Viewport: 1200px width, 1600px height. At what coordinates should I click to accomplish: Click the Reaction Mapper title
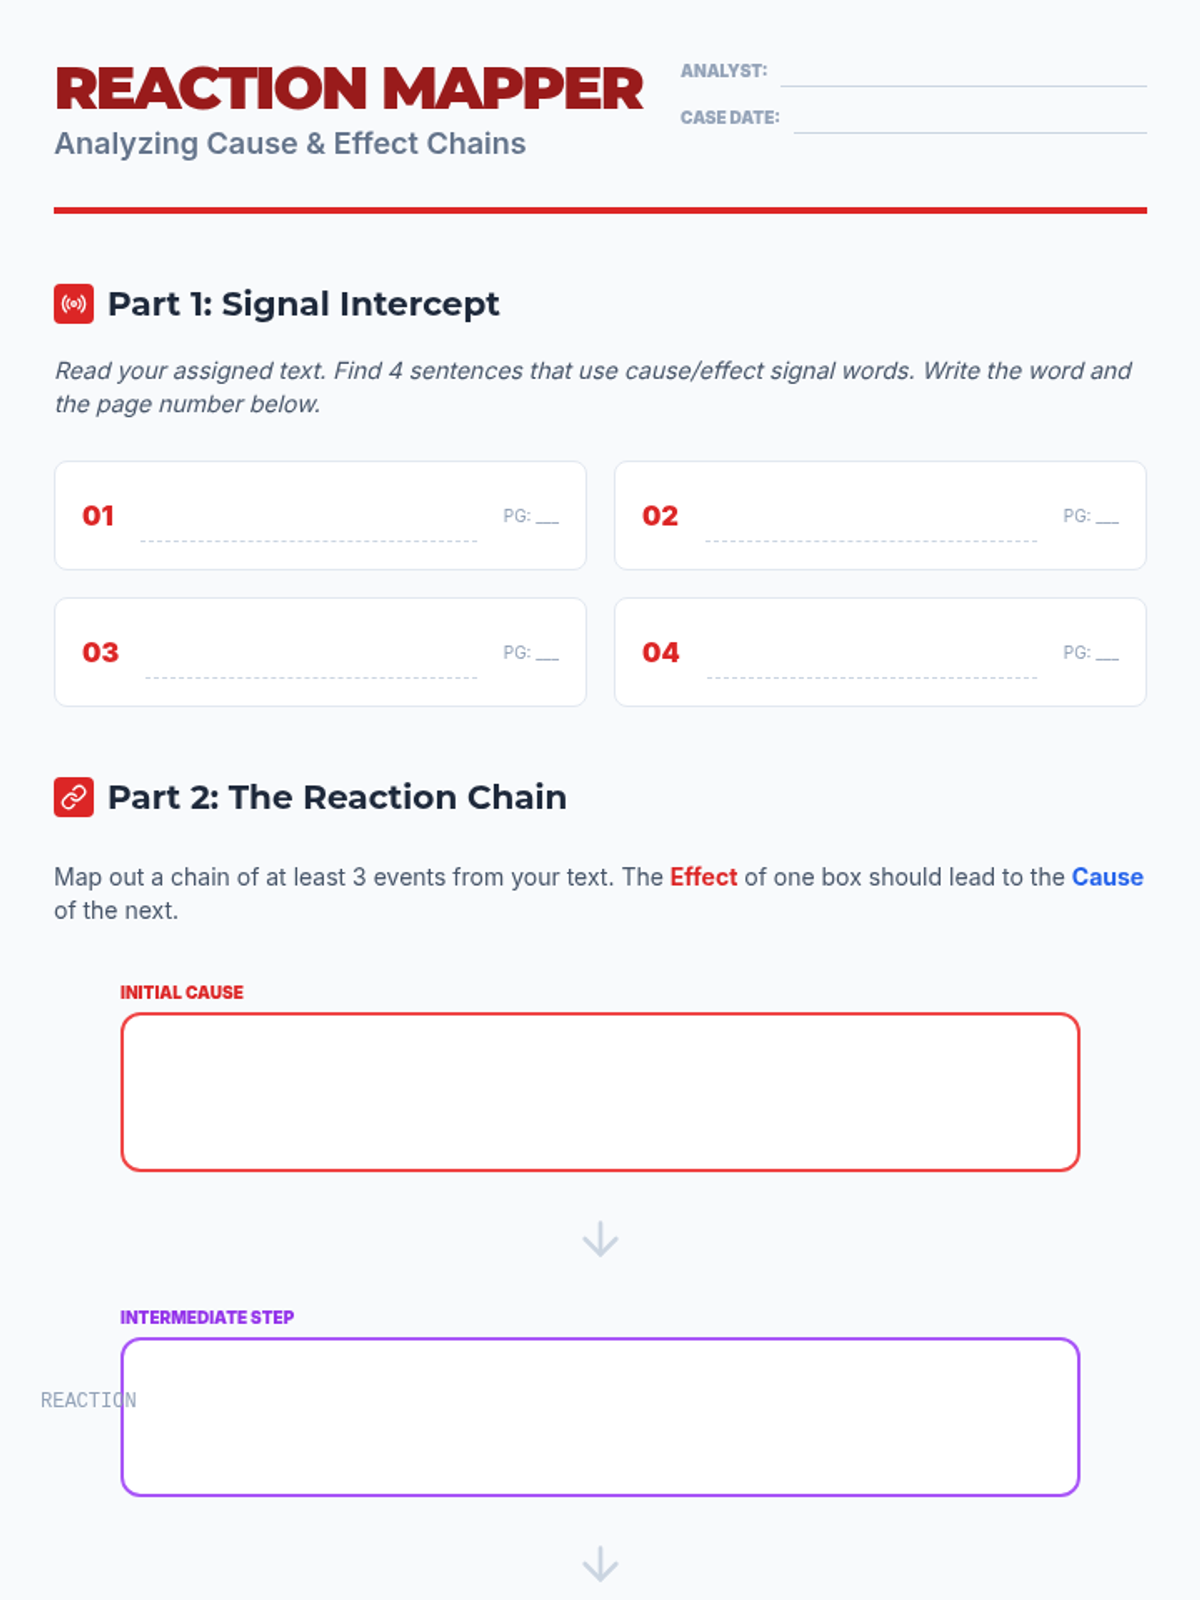[x=349, y=89]
